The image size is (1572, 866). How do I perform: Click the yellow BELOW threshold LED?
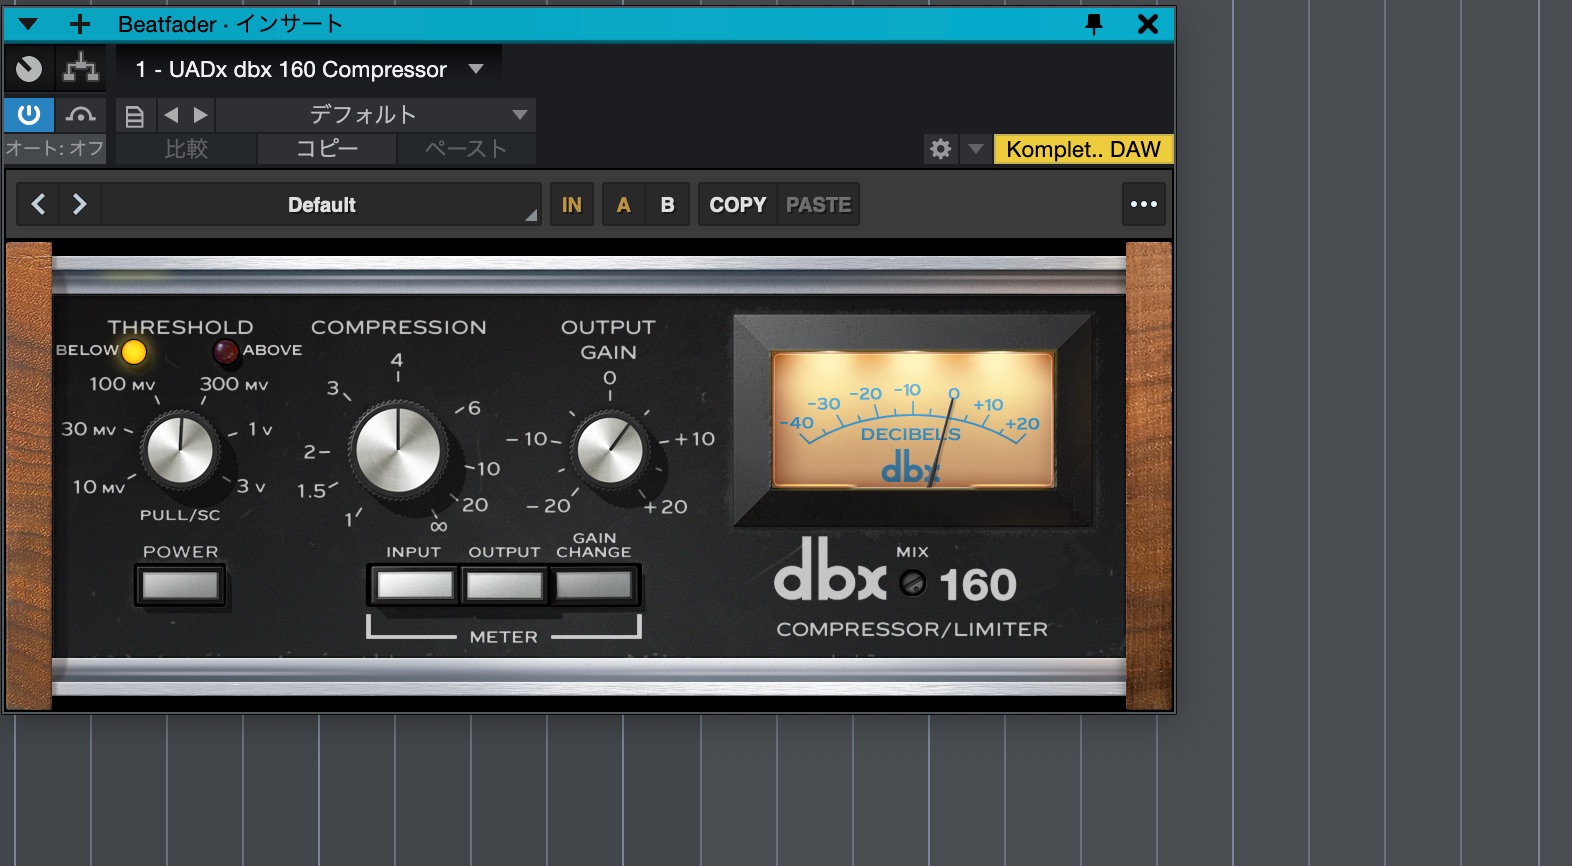pos(134,351)
